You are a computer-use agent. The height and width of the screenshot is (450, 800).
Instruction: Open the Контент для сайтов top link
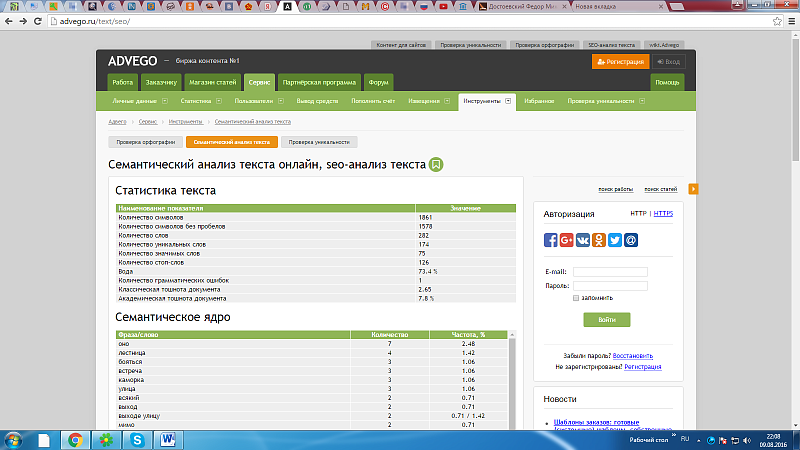point(401,45)
